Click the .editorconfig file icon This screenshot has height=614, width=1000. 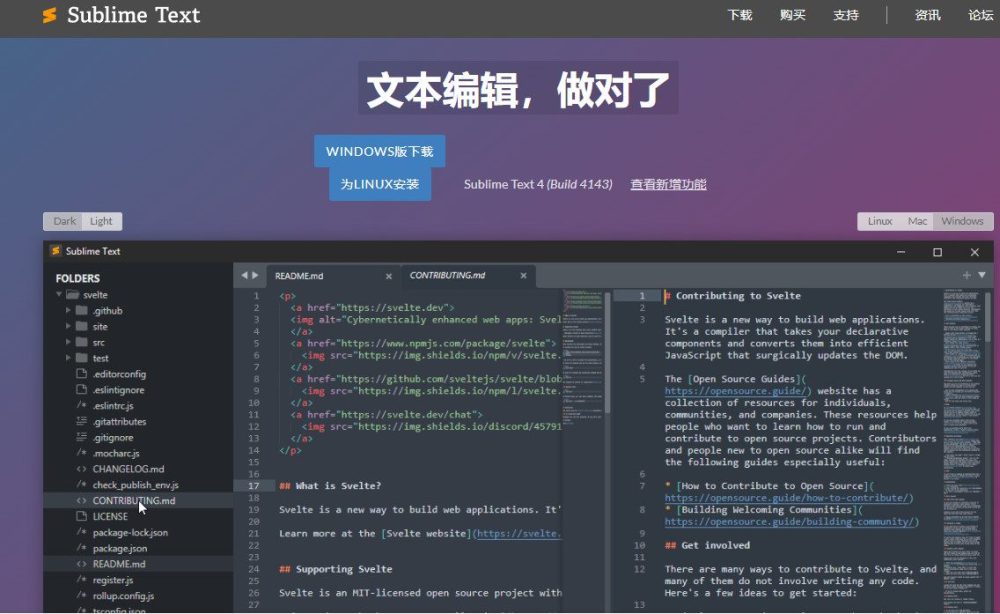tap(82, 374)
